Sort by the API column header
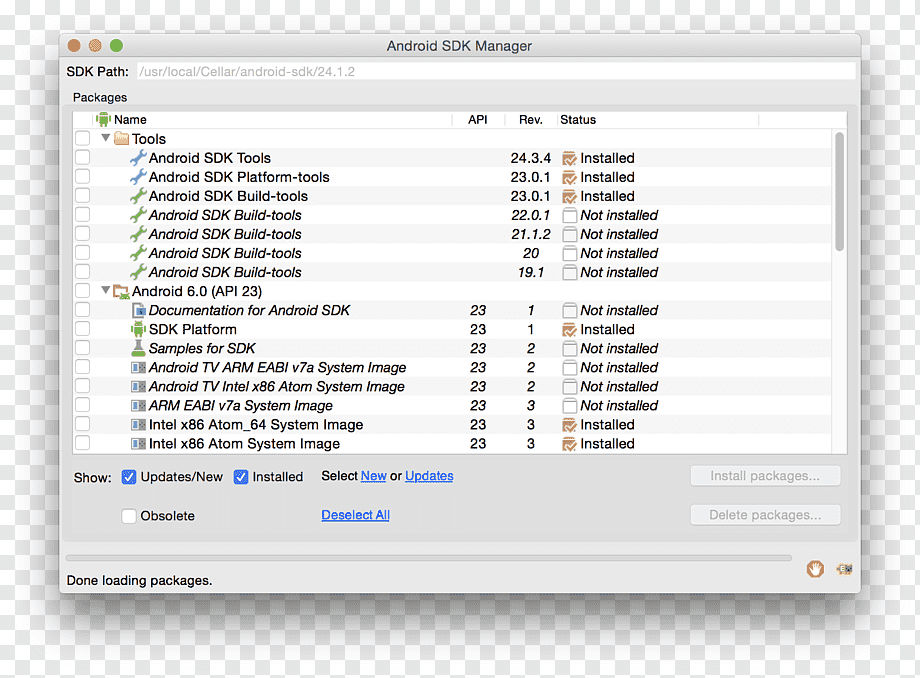Screen dimensions: 920x678 click(x=478, y=120)
